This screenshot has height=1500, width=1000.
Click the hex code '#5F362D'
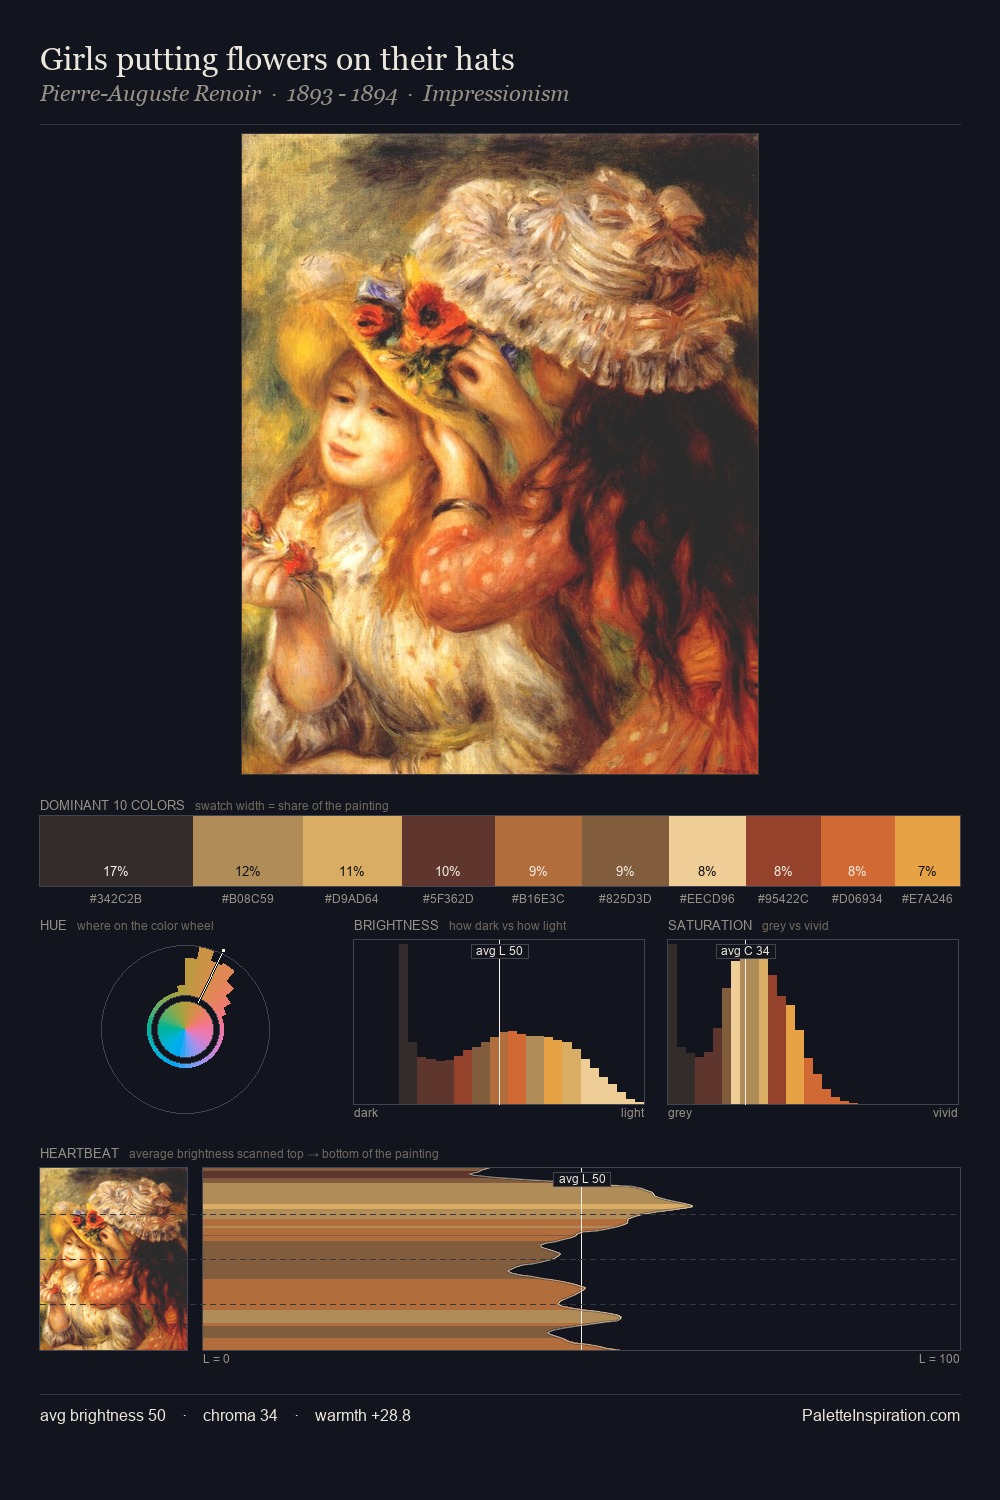tap(448, 899)
